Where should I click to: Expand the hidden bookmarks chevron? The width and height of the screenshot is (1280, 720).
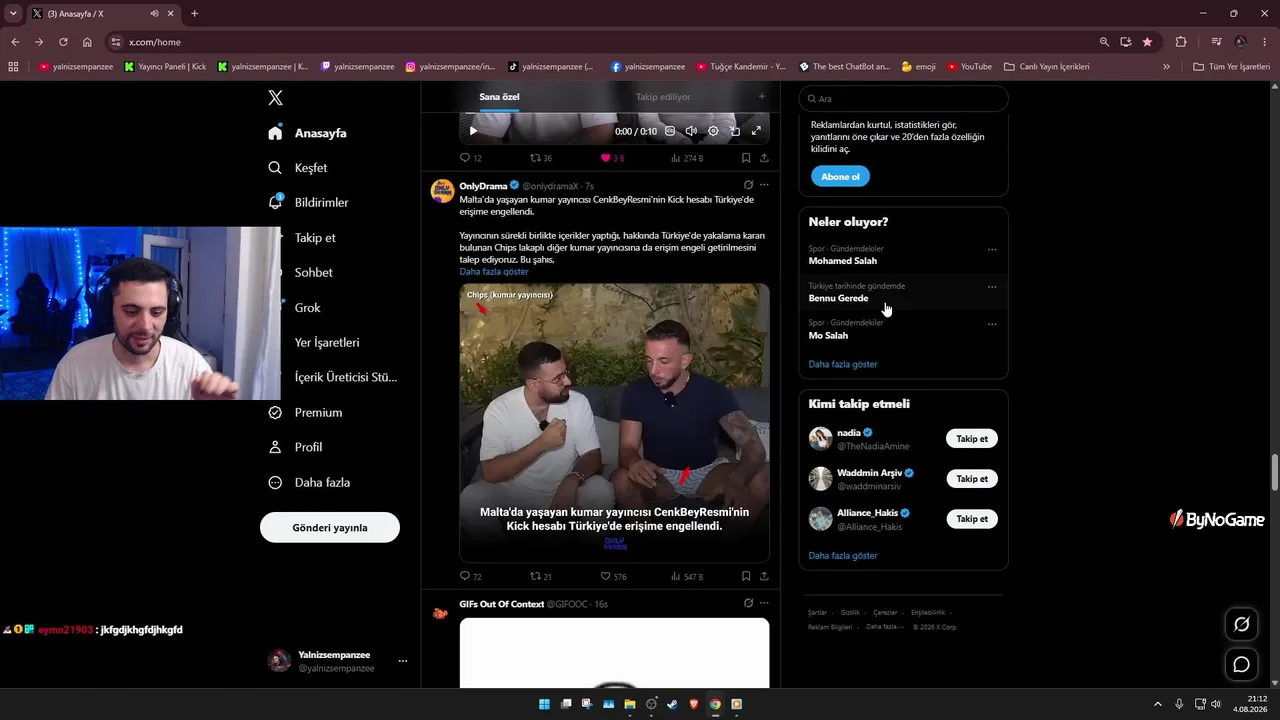click(1166, 67)
